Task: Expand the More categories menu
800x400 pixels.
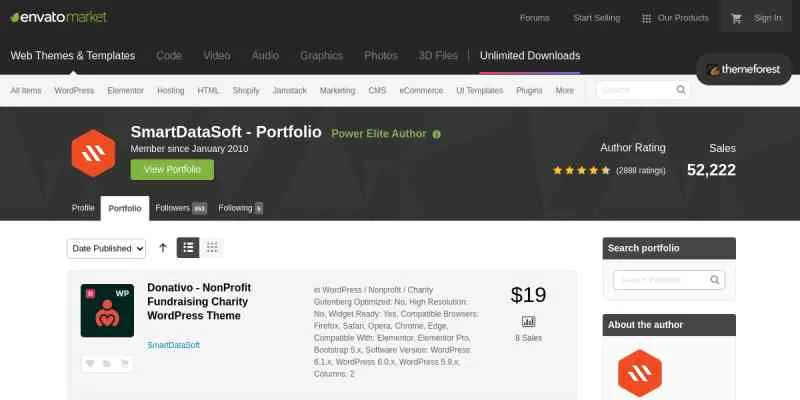Action: point(565,90)
